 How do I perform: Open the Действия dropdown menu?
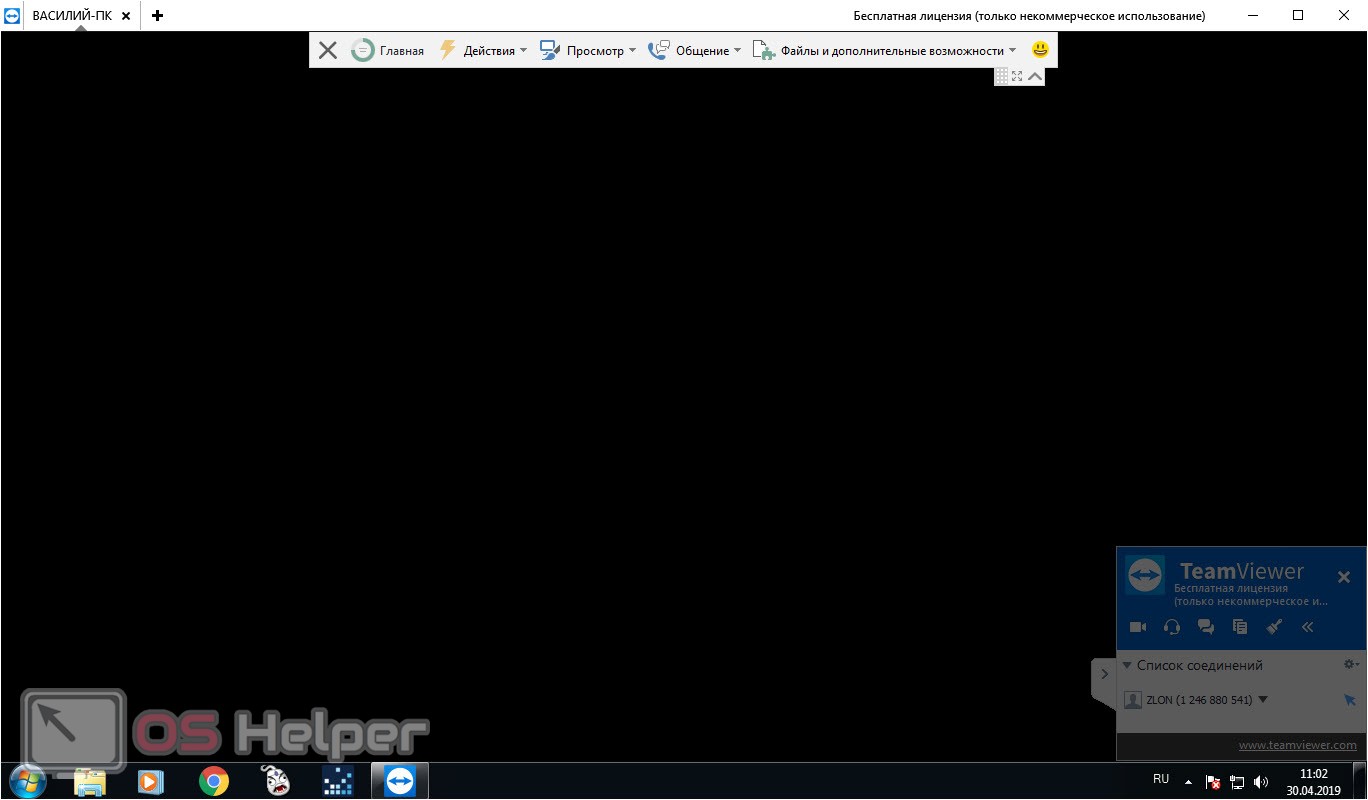point(483,50)
